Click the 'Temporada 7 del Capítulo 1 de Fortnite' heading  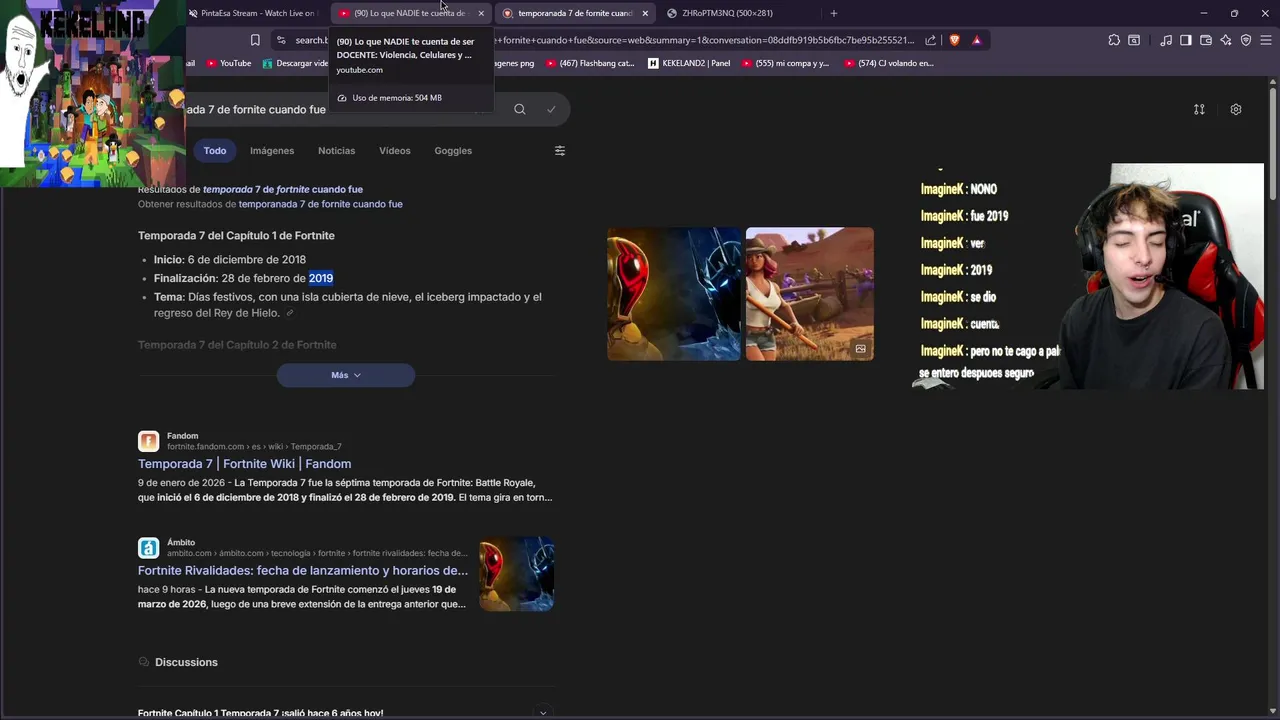pyautogui.click(x=236, y=236)
